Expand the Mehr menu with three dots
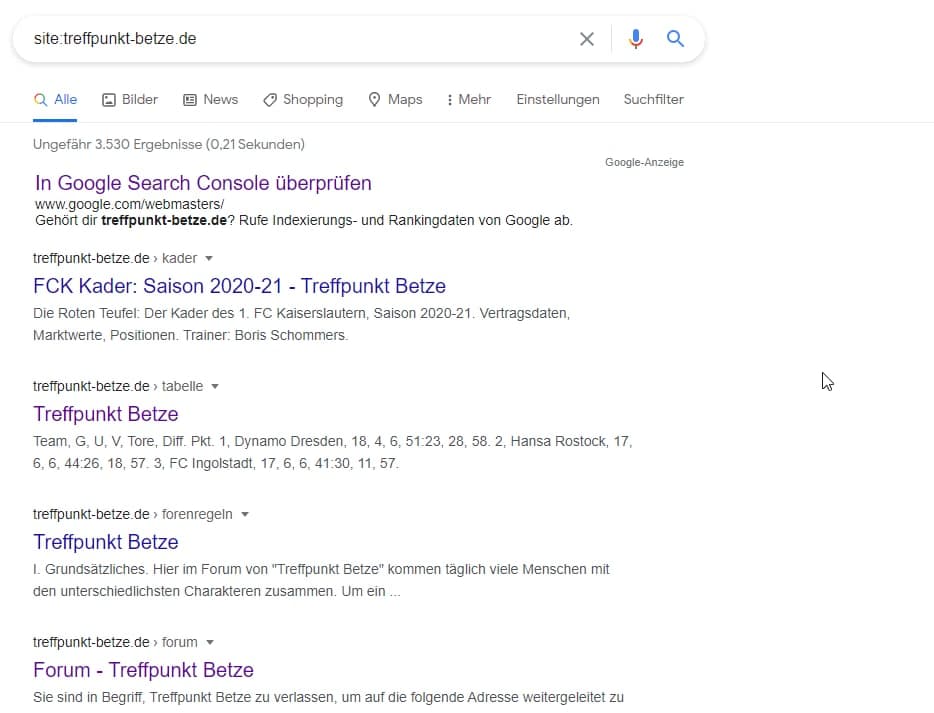The image size is (934, 713). 468,99
